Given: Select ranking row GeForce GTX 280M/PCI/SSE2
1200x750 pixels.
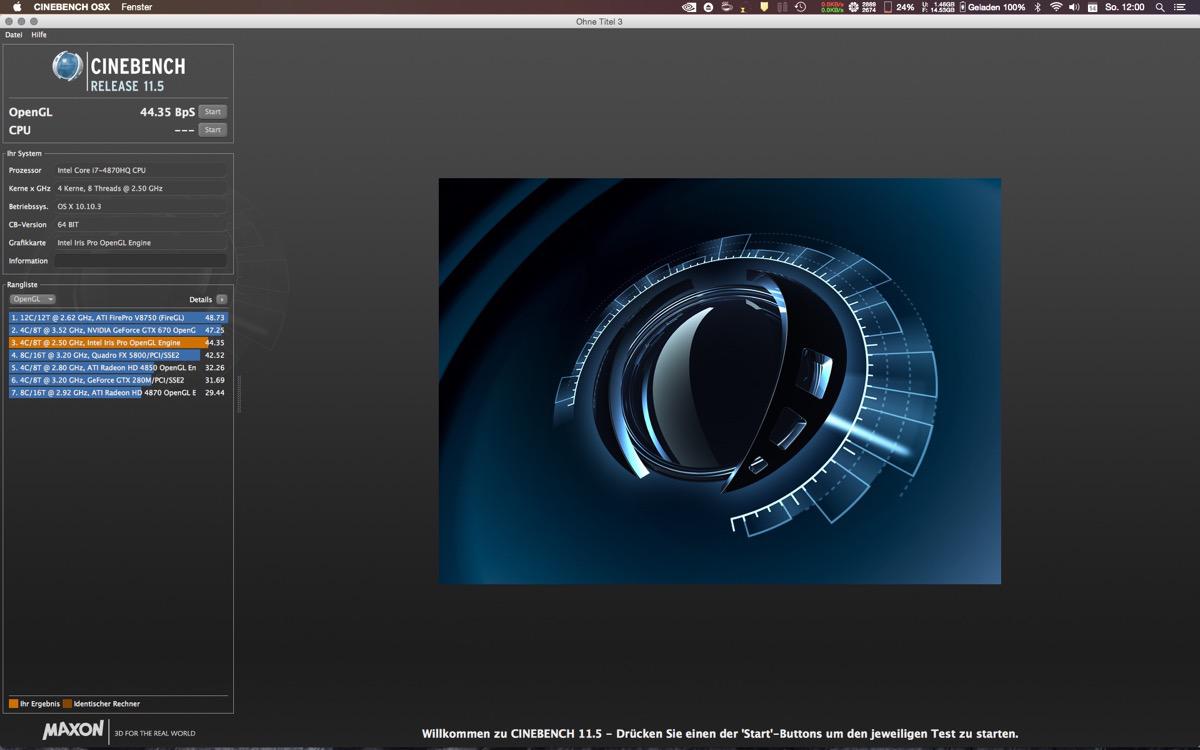Looking at the screenshot, I should [118, 380].
